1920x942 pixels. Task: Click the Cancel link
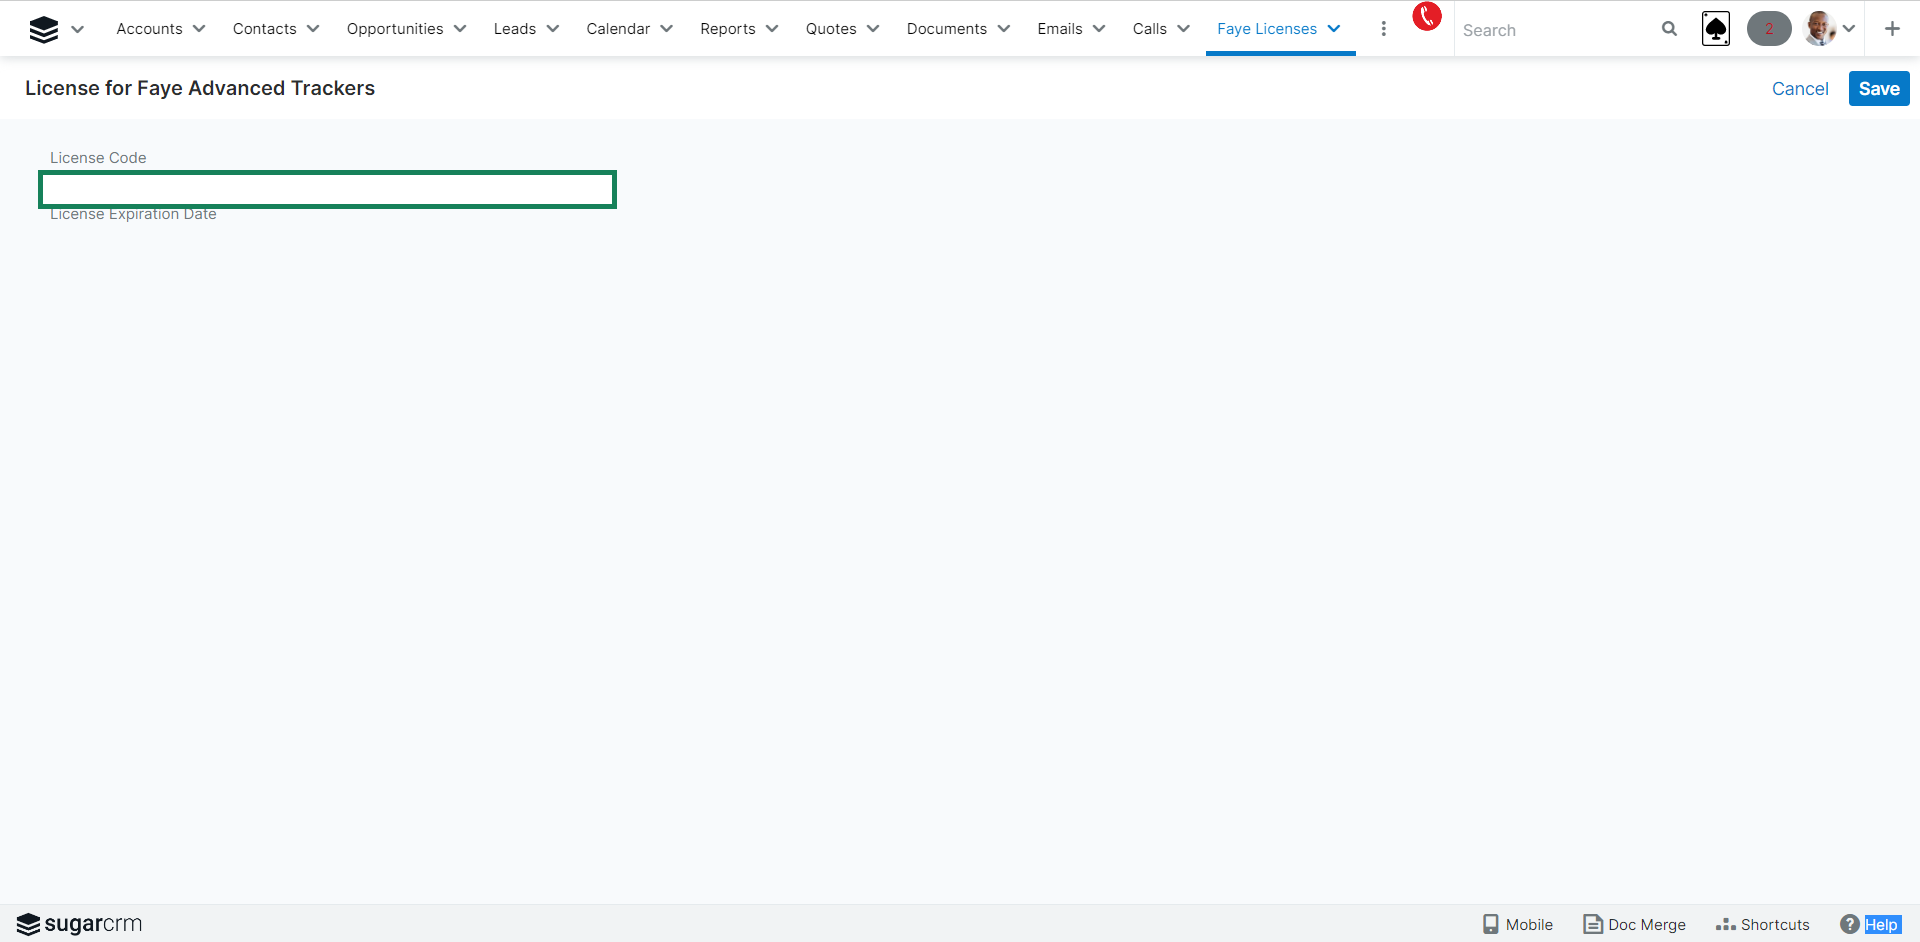pyautogui.click(x=1799, y=89)
